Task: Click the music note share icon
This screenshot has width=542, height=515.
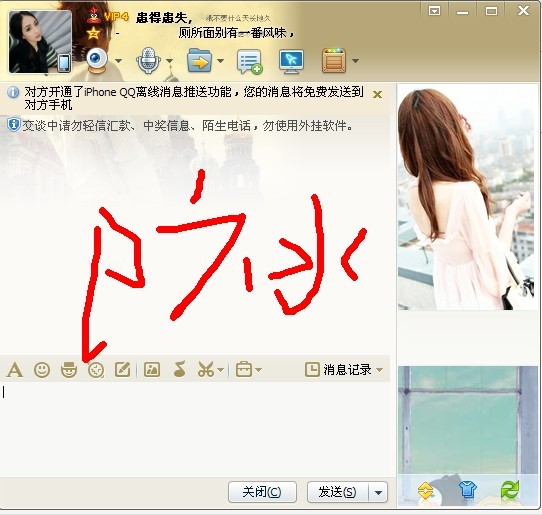Action: pos(179,369)
